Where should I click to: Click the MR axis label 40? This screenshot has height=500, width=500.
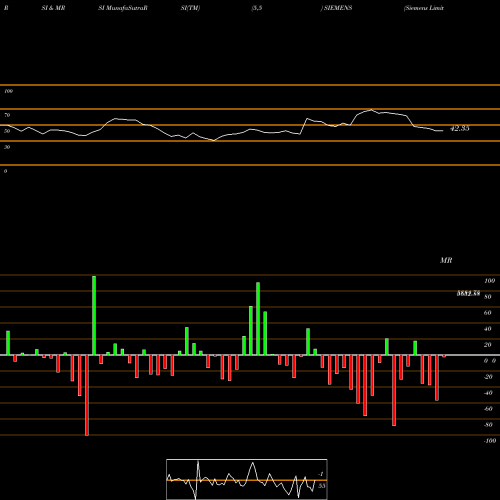point(487,329)
